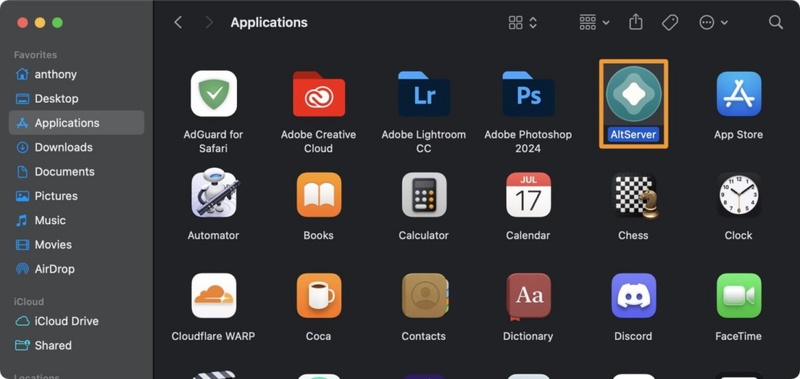
Task: Click the Adobe Photoshop 2024 label
Action: coord(528,141)
